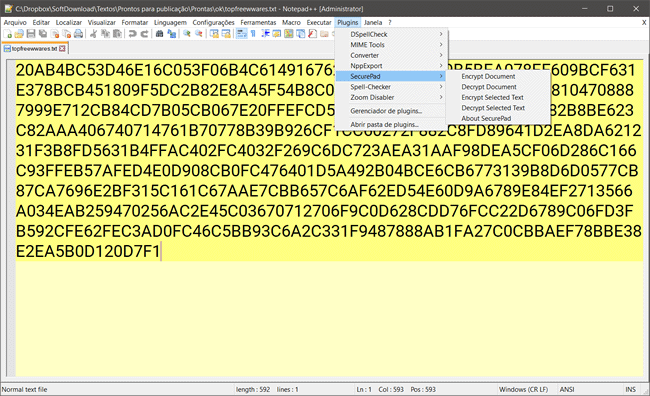Click the Replace toolbar icon
The width and height of the screenshot is (650, 396).
(171, 34)
